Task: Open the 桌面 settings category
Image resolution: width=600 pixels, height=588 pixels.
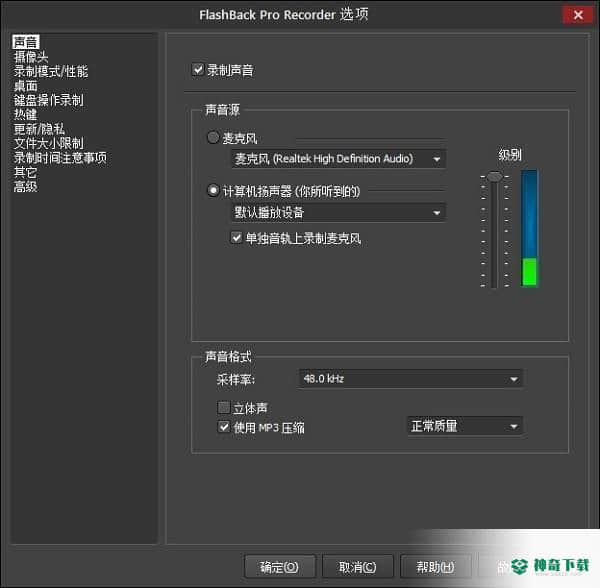Action: [25, 86]
